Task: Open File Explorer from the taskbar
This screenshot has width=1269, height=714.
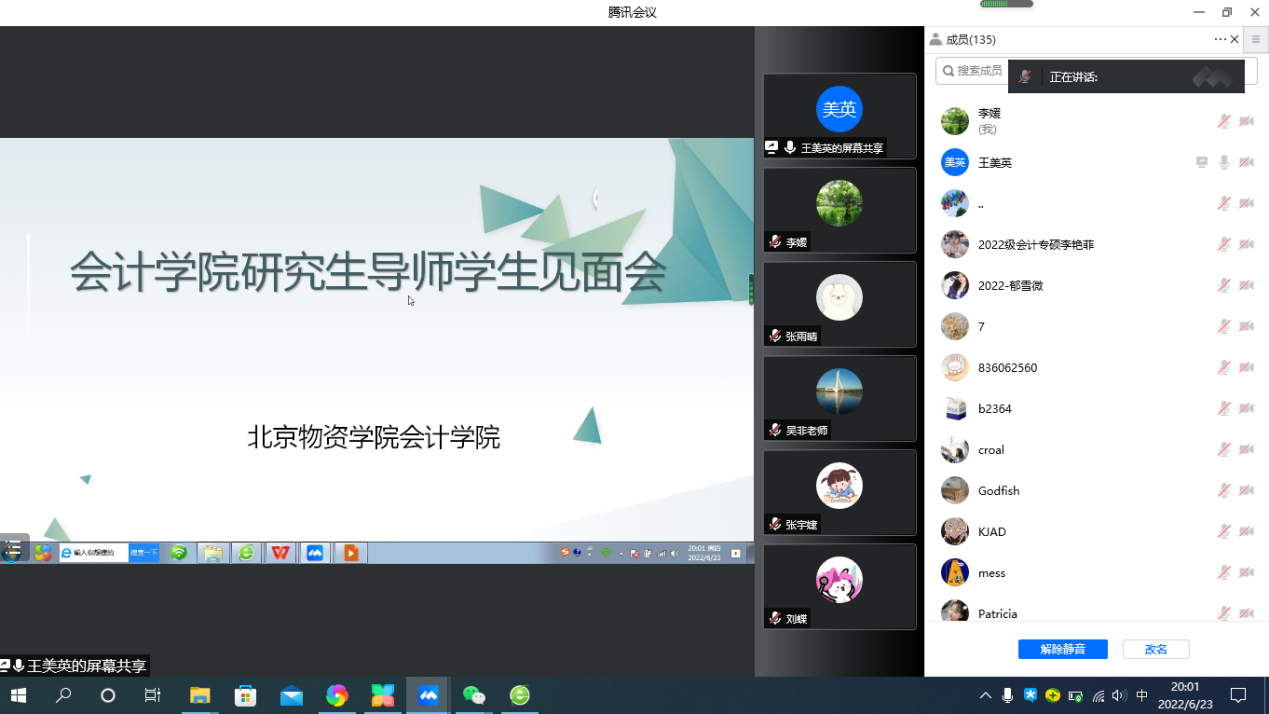Action: coord(200,695)
